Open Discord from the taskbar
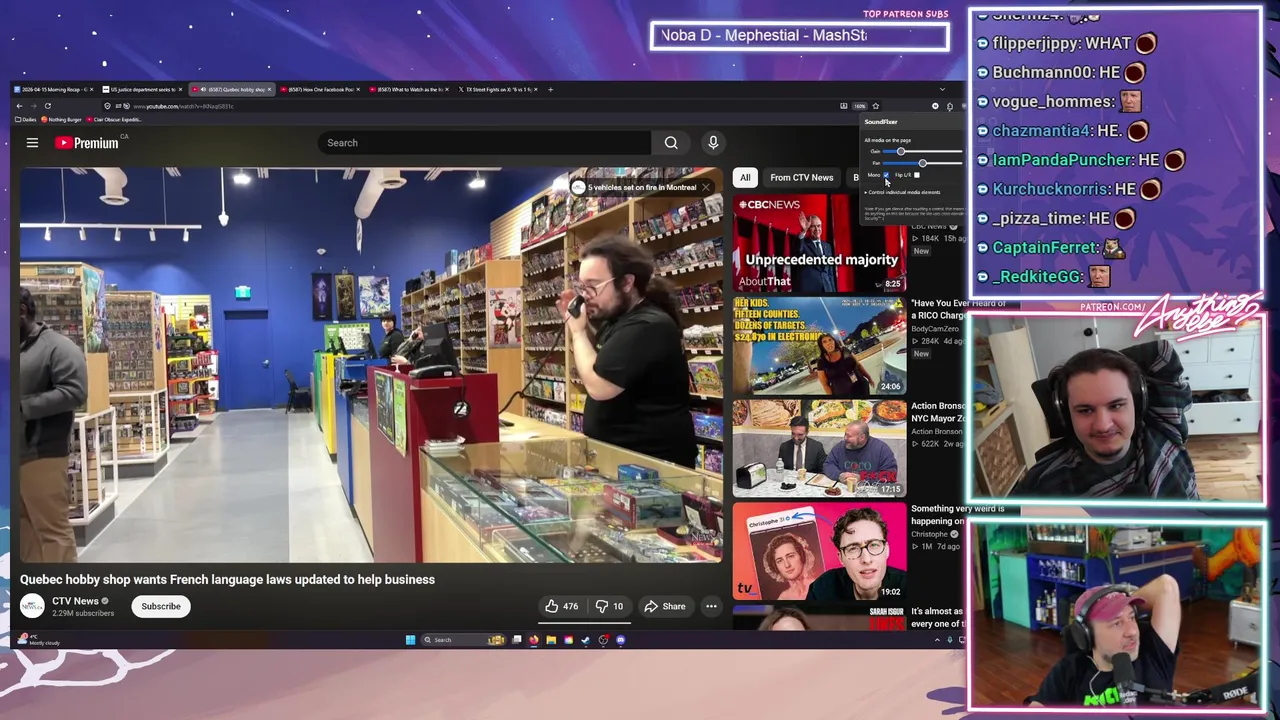The image size is (1280, 720). (x=620, y=640)
